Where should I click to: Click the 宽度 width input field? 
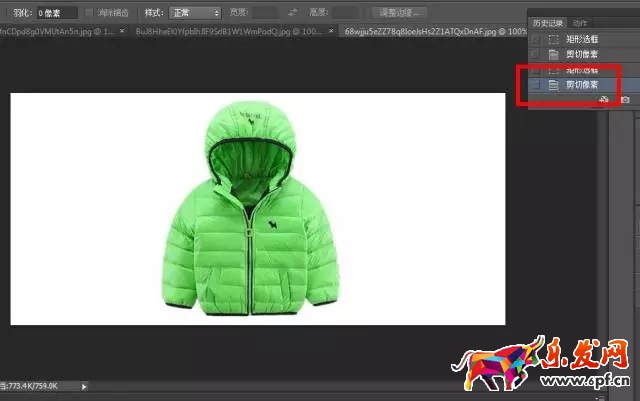click(x=265, y=13)
